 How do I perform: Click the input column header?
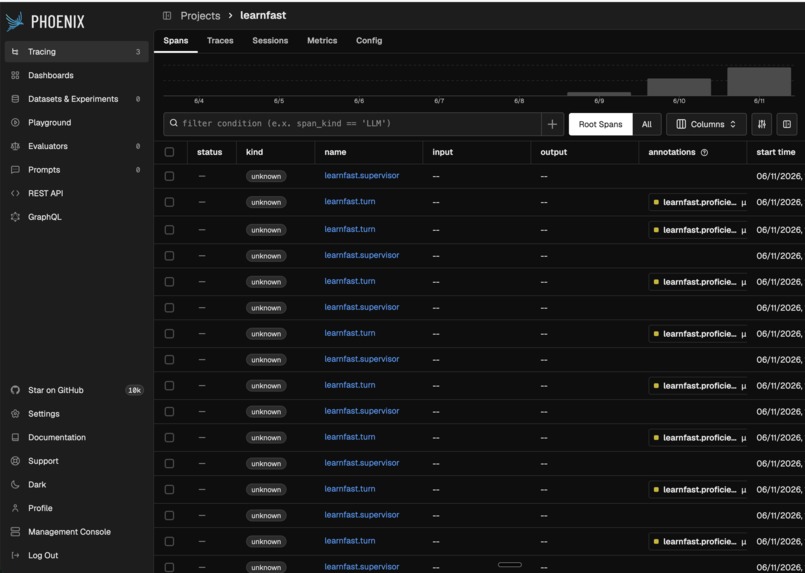443,152
